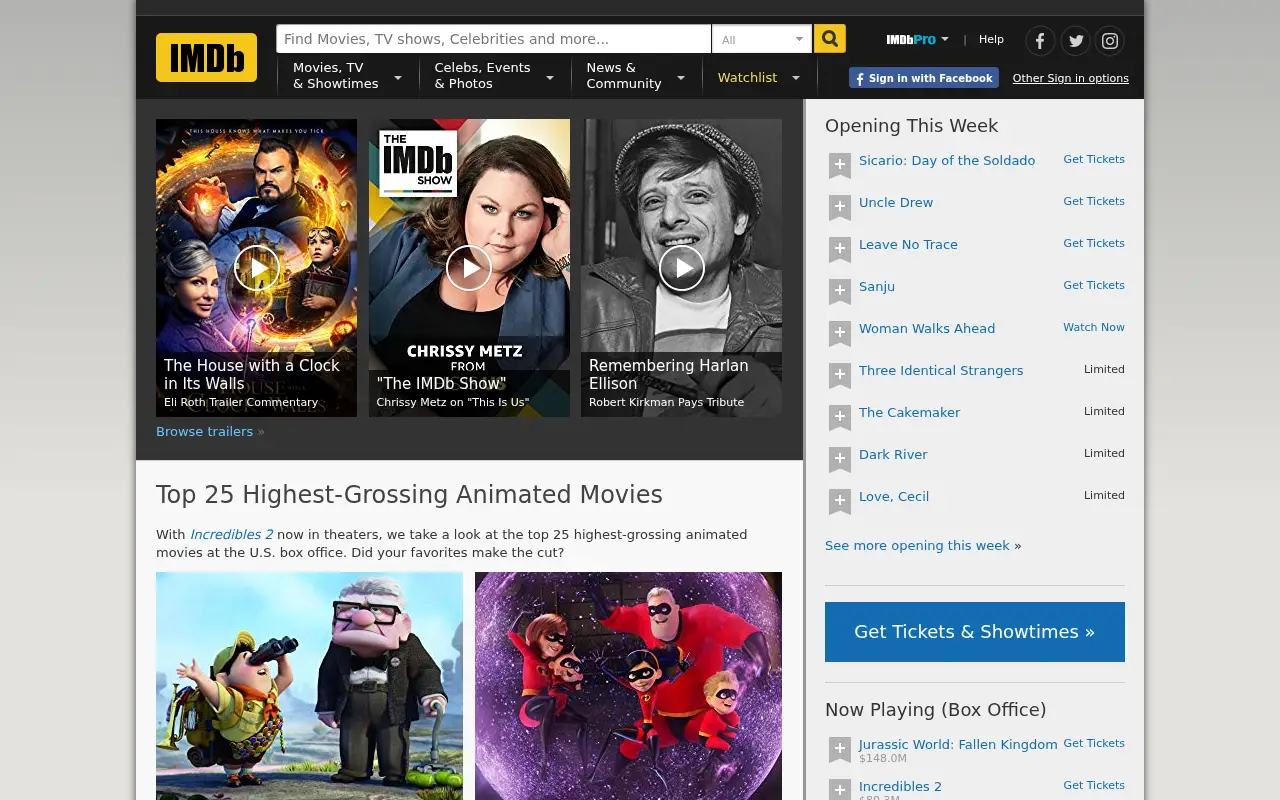The height and width of the screenshot is (800, 1280).
Task: Click Watch Now for Woman Walks Ahead
Action: point(1094,327)
